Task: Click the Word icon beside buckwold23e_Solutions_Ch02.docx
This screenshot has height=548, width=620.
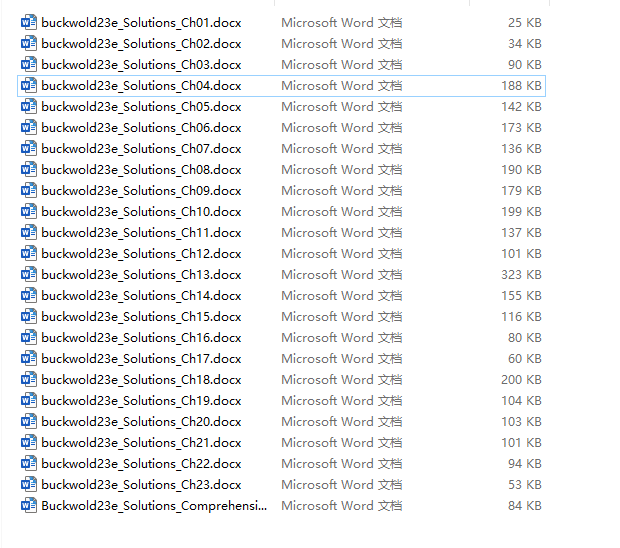Action: 29,43
